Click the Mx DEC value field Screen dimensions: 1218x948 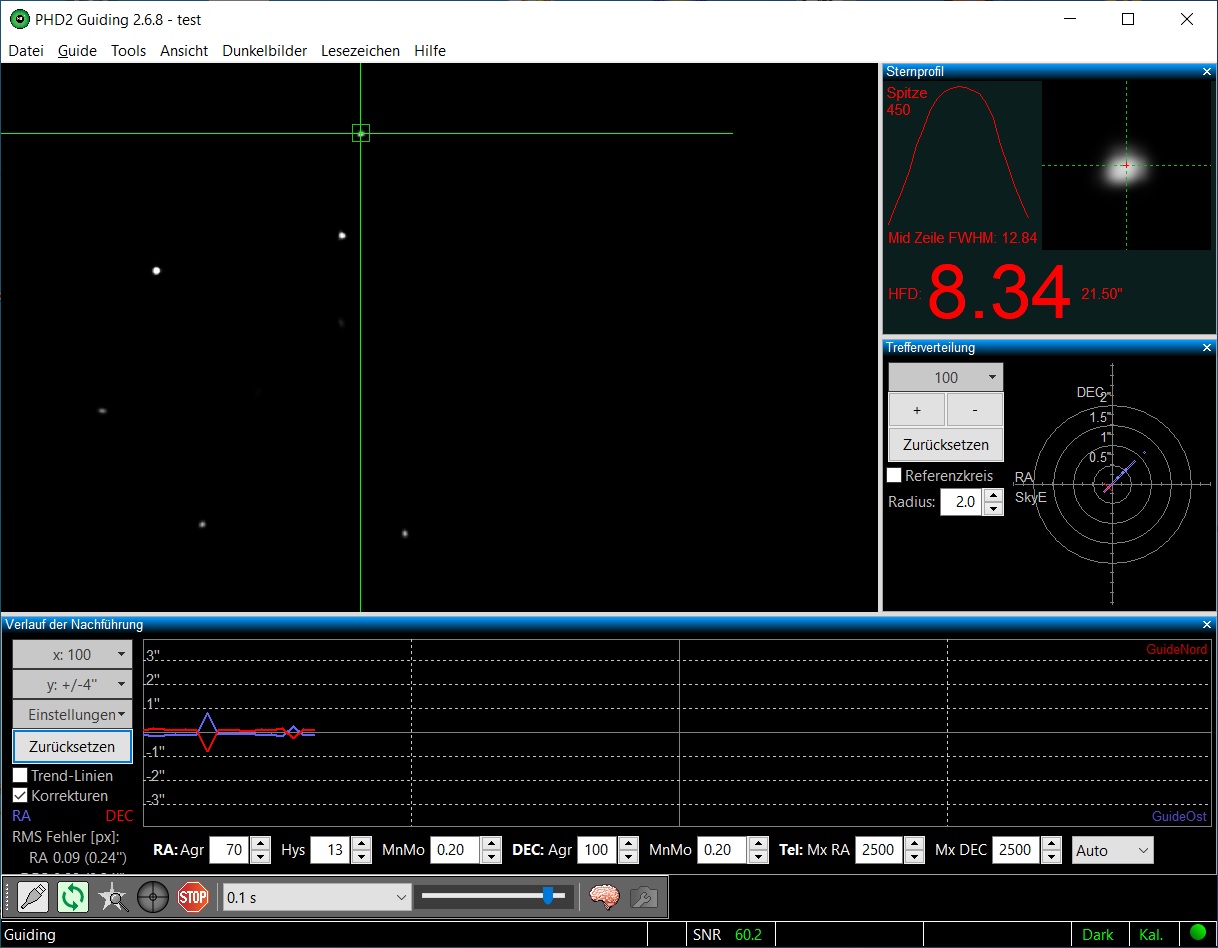(1016, 850)
